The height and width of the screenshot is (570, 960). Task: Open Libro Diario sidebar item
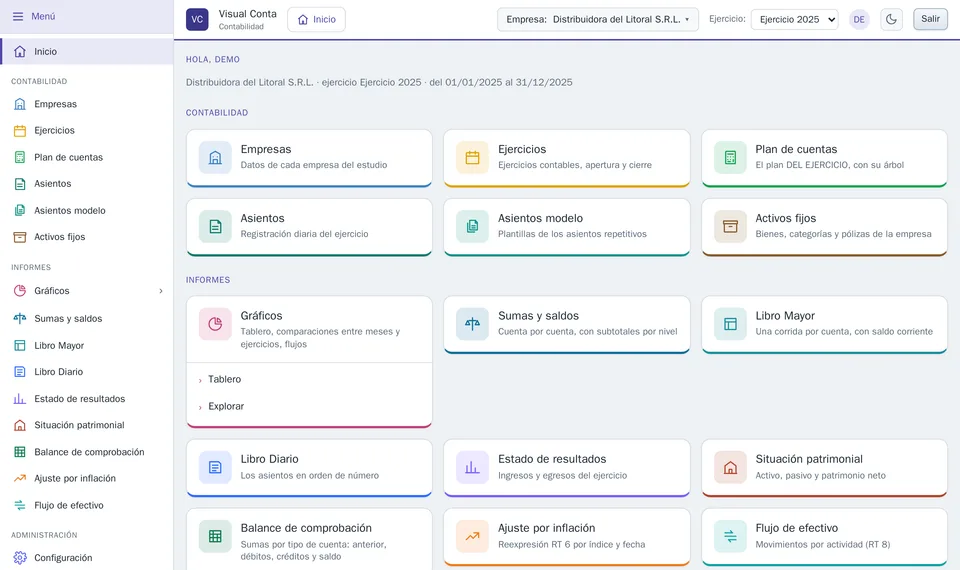point(87,372)
